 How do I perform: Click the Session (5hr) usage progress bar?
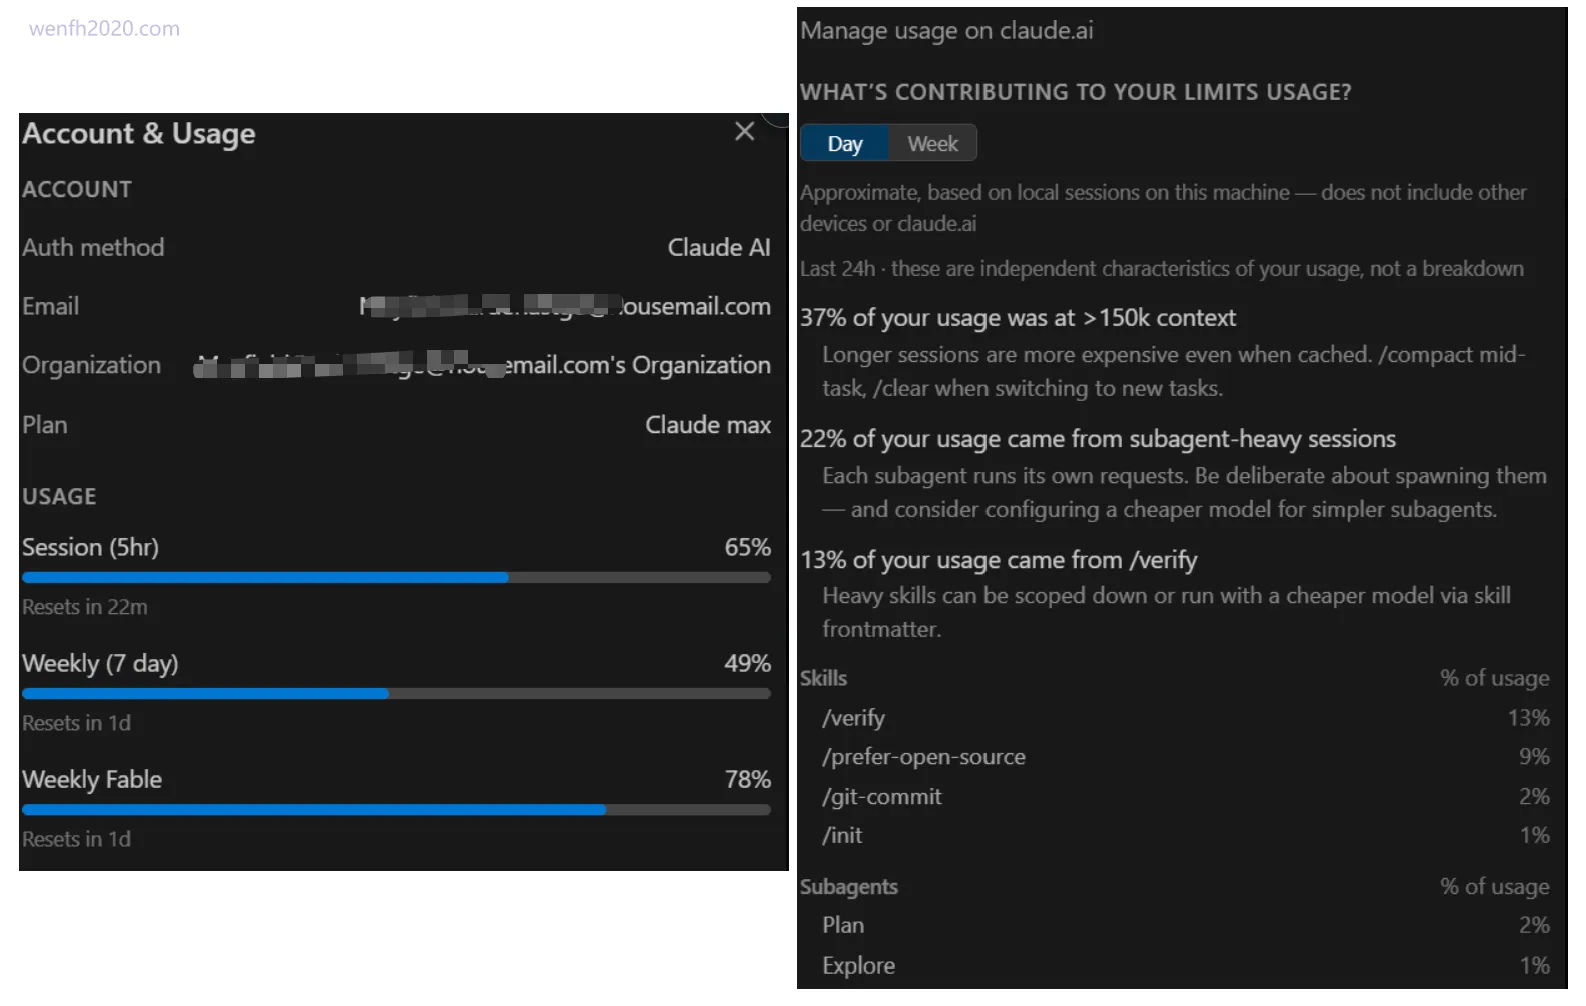[x=396, y=578]
